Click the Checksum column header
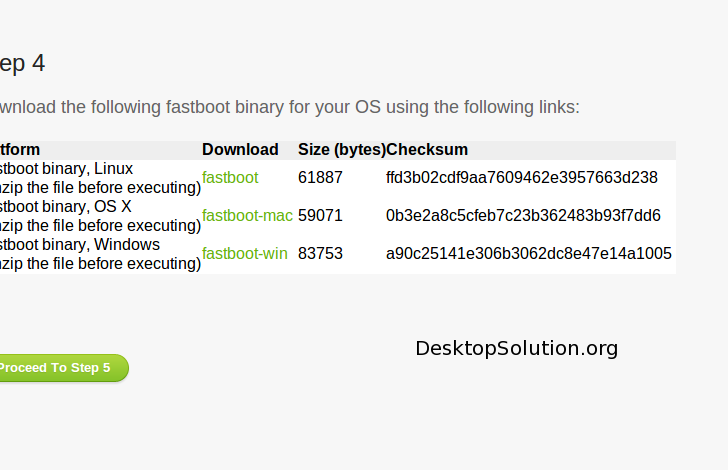The height and width of the screenshot is (470, 728). click(427, 150)
